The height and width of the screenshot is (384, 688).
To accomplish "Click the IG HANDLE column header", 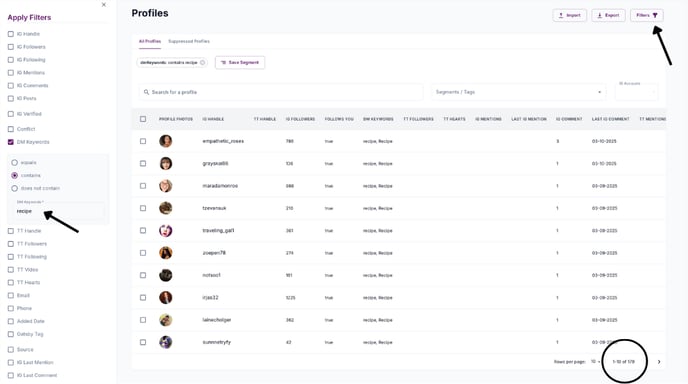I will pos(213,119).
